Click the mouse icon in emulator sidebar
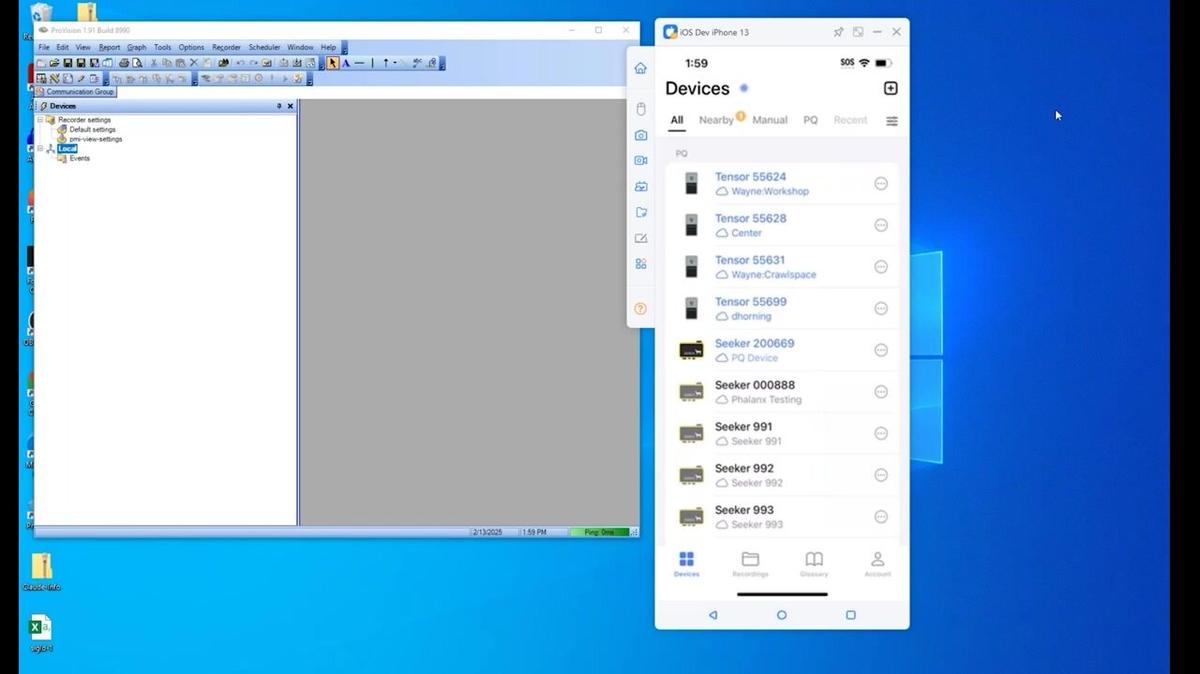 click(x=641, y=109)
